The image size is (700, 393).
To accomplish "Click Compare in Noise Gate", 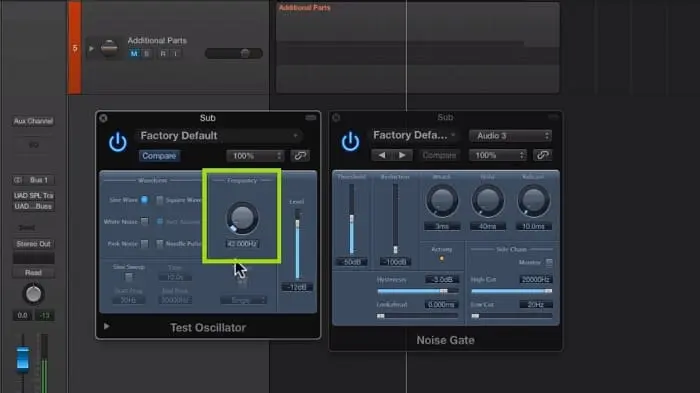I will [439, 155].
